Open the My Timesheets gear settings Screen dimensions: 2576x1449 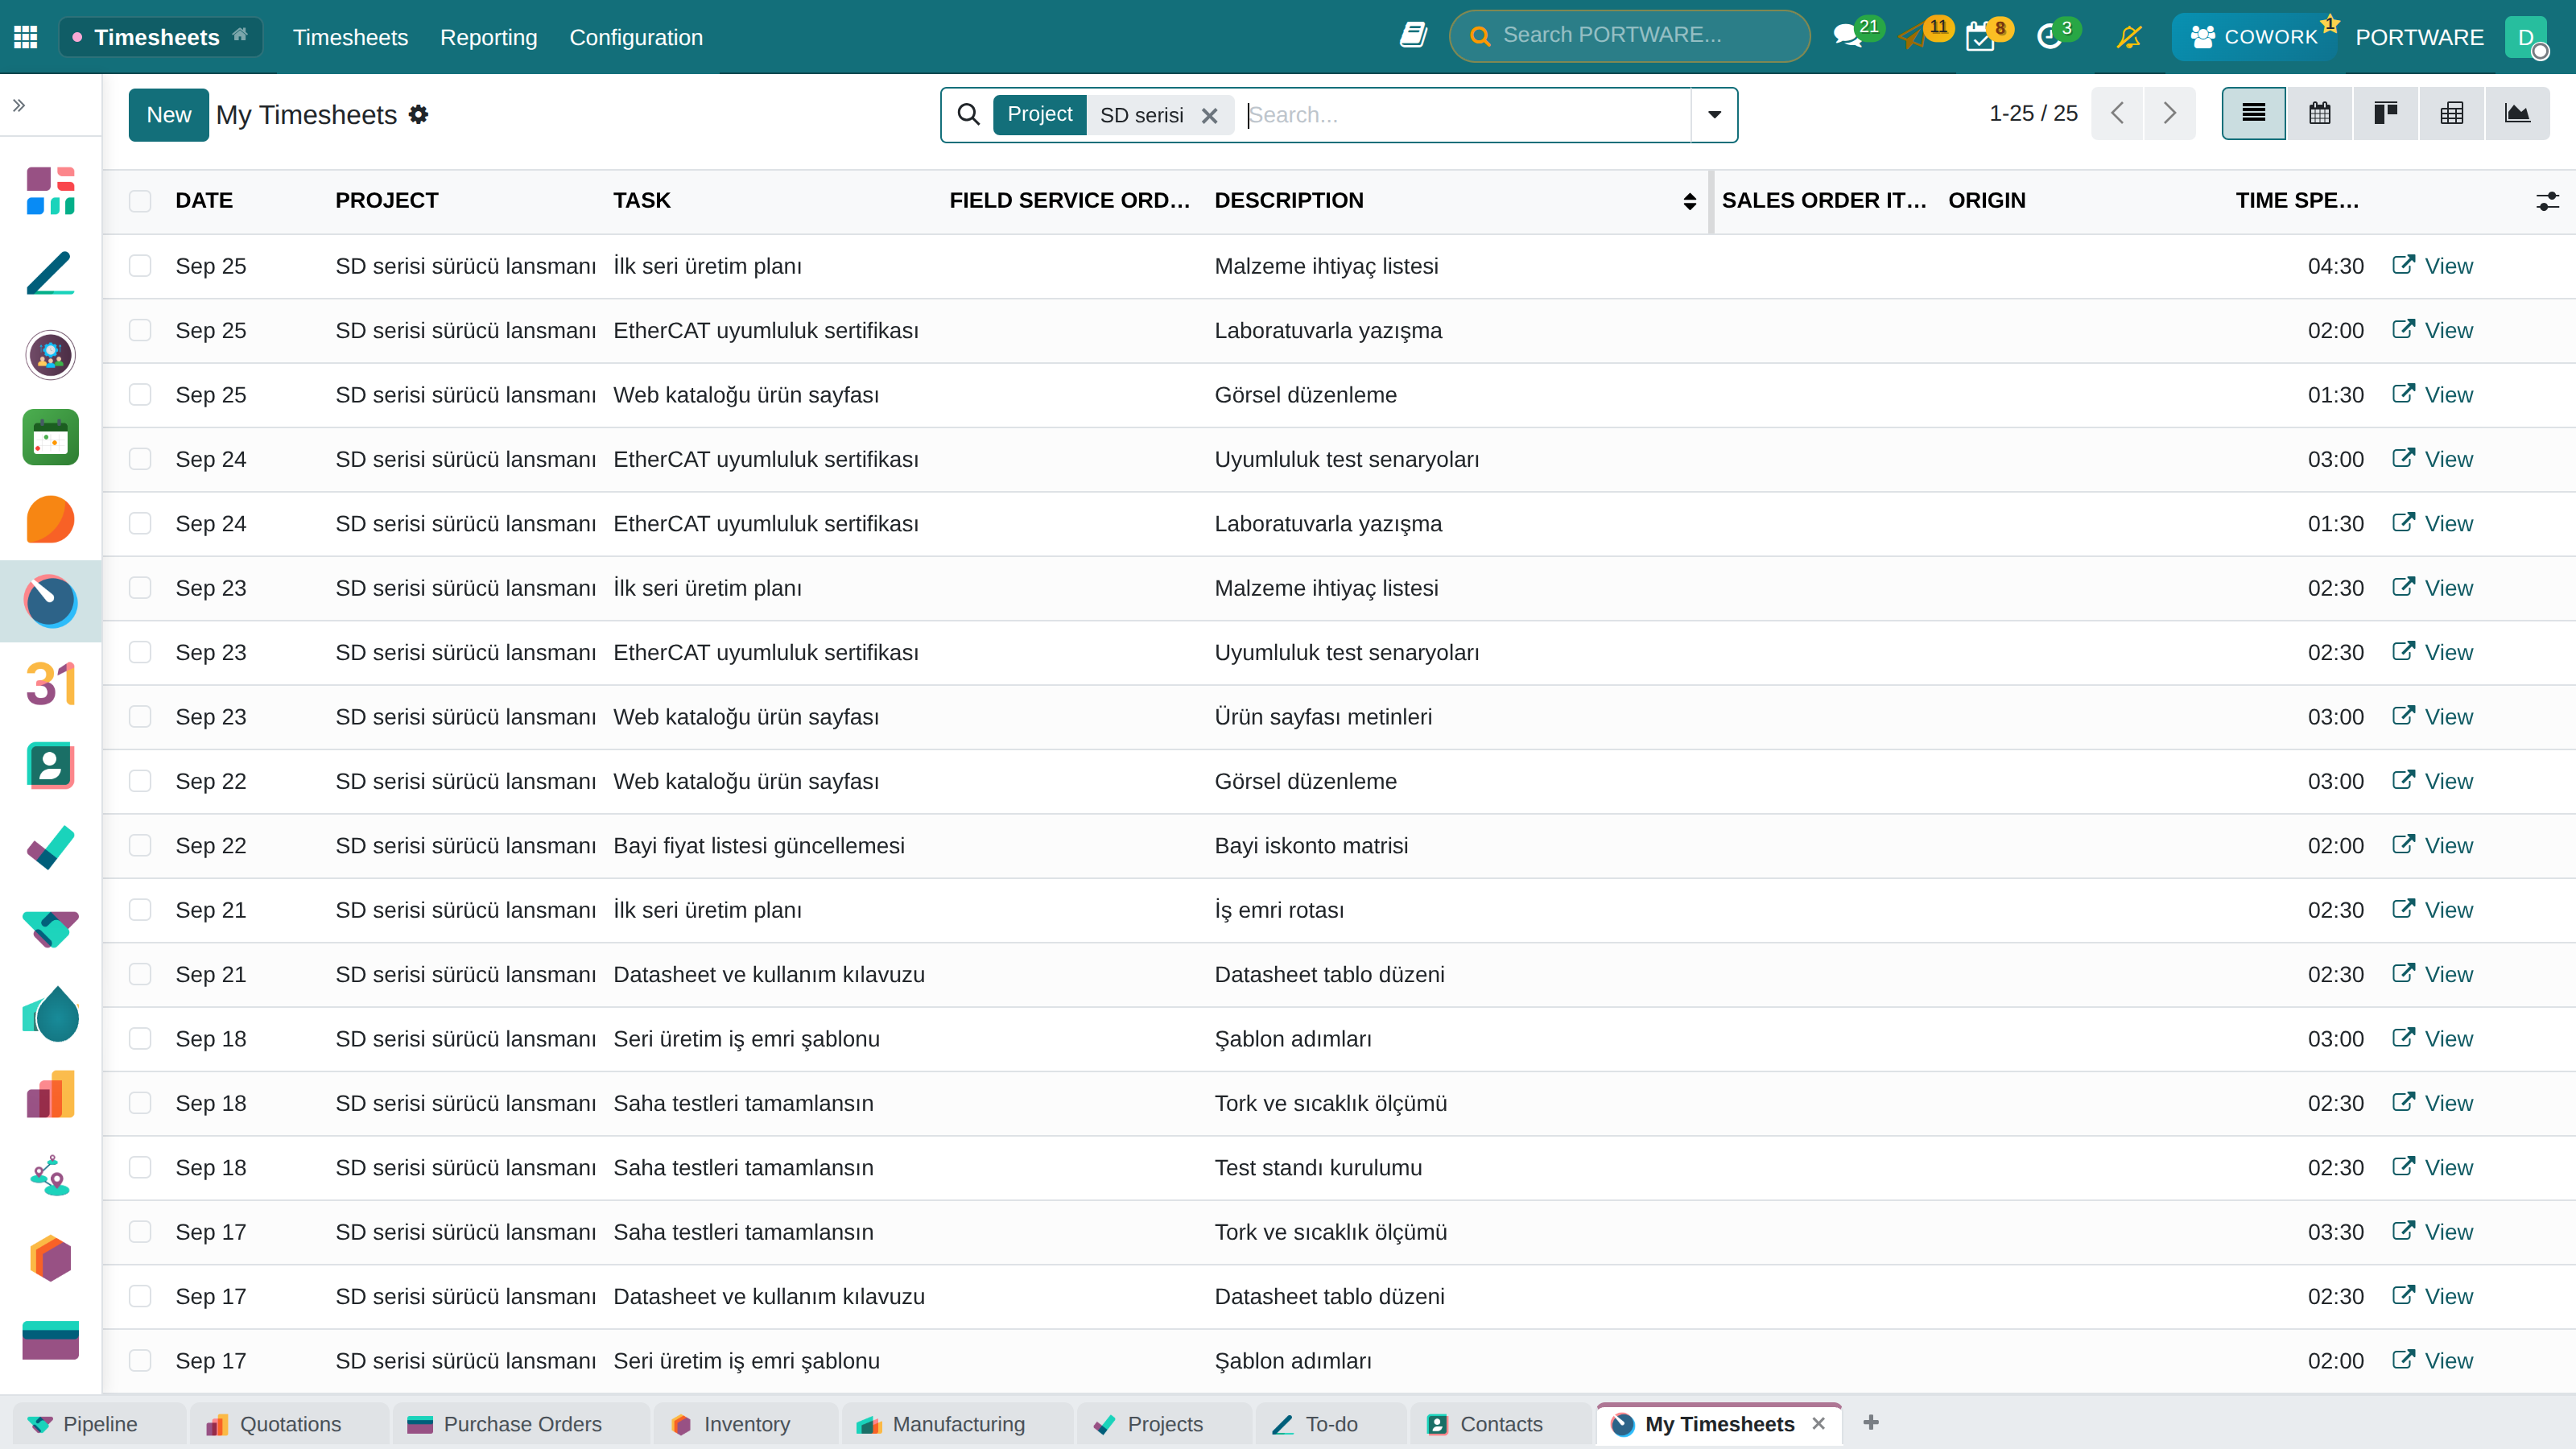coord(419,114)
